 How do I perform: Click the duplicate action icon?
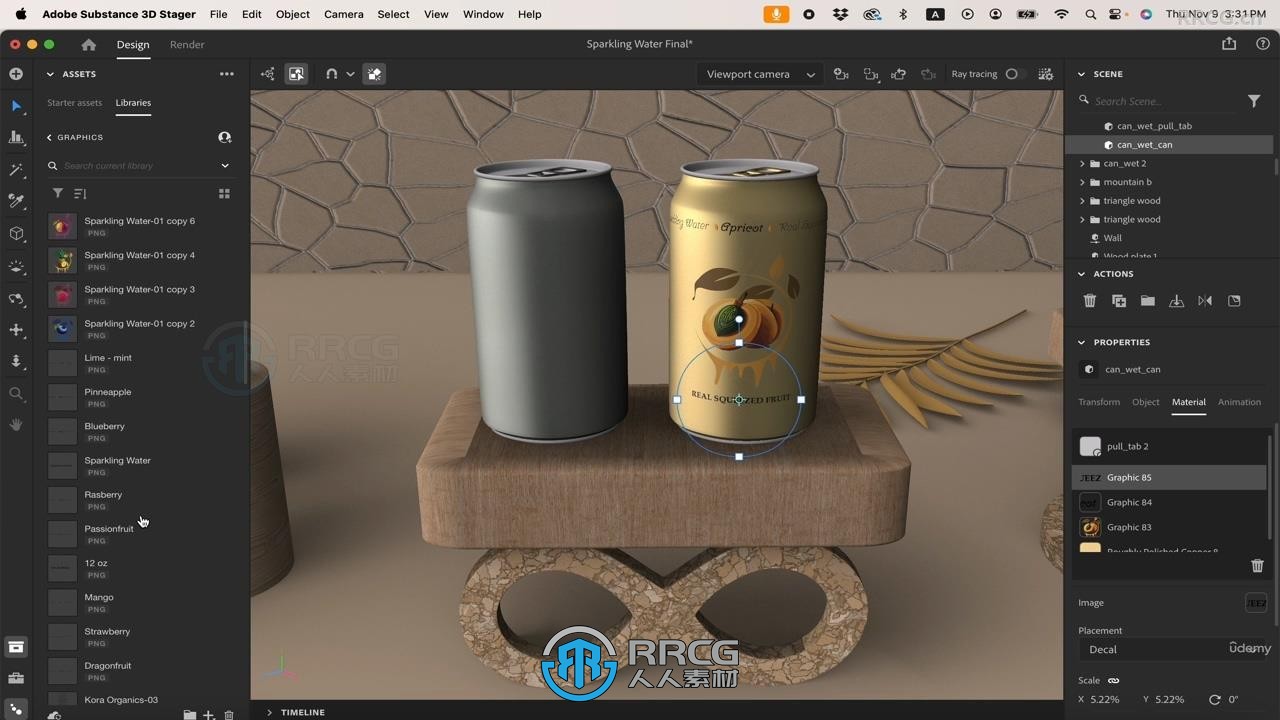[x=1119, y=301]
